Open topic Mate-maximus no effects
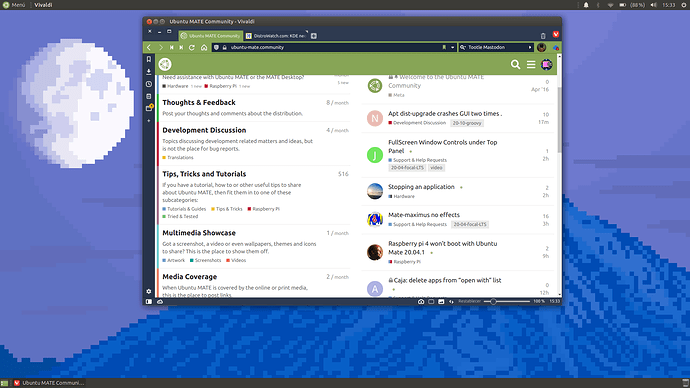This screenshot has height=388, width=690. (424, 215)
